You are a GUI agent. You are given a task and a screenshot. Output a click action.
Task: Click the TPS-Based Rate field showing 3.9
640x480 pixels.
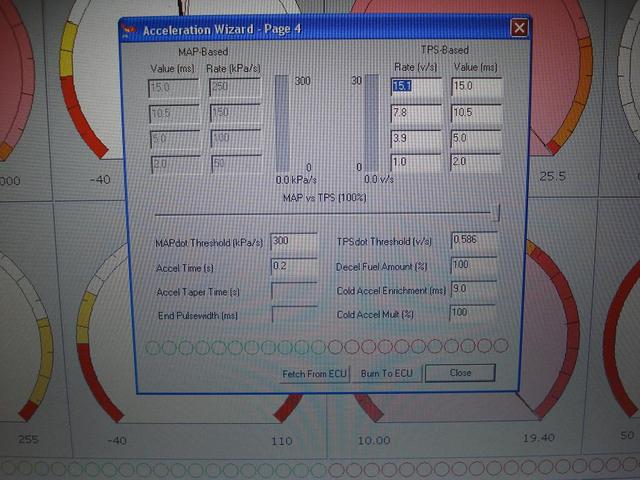click(416, 138)
